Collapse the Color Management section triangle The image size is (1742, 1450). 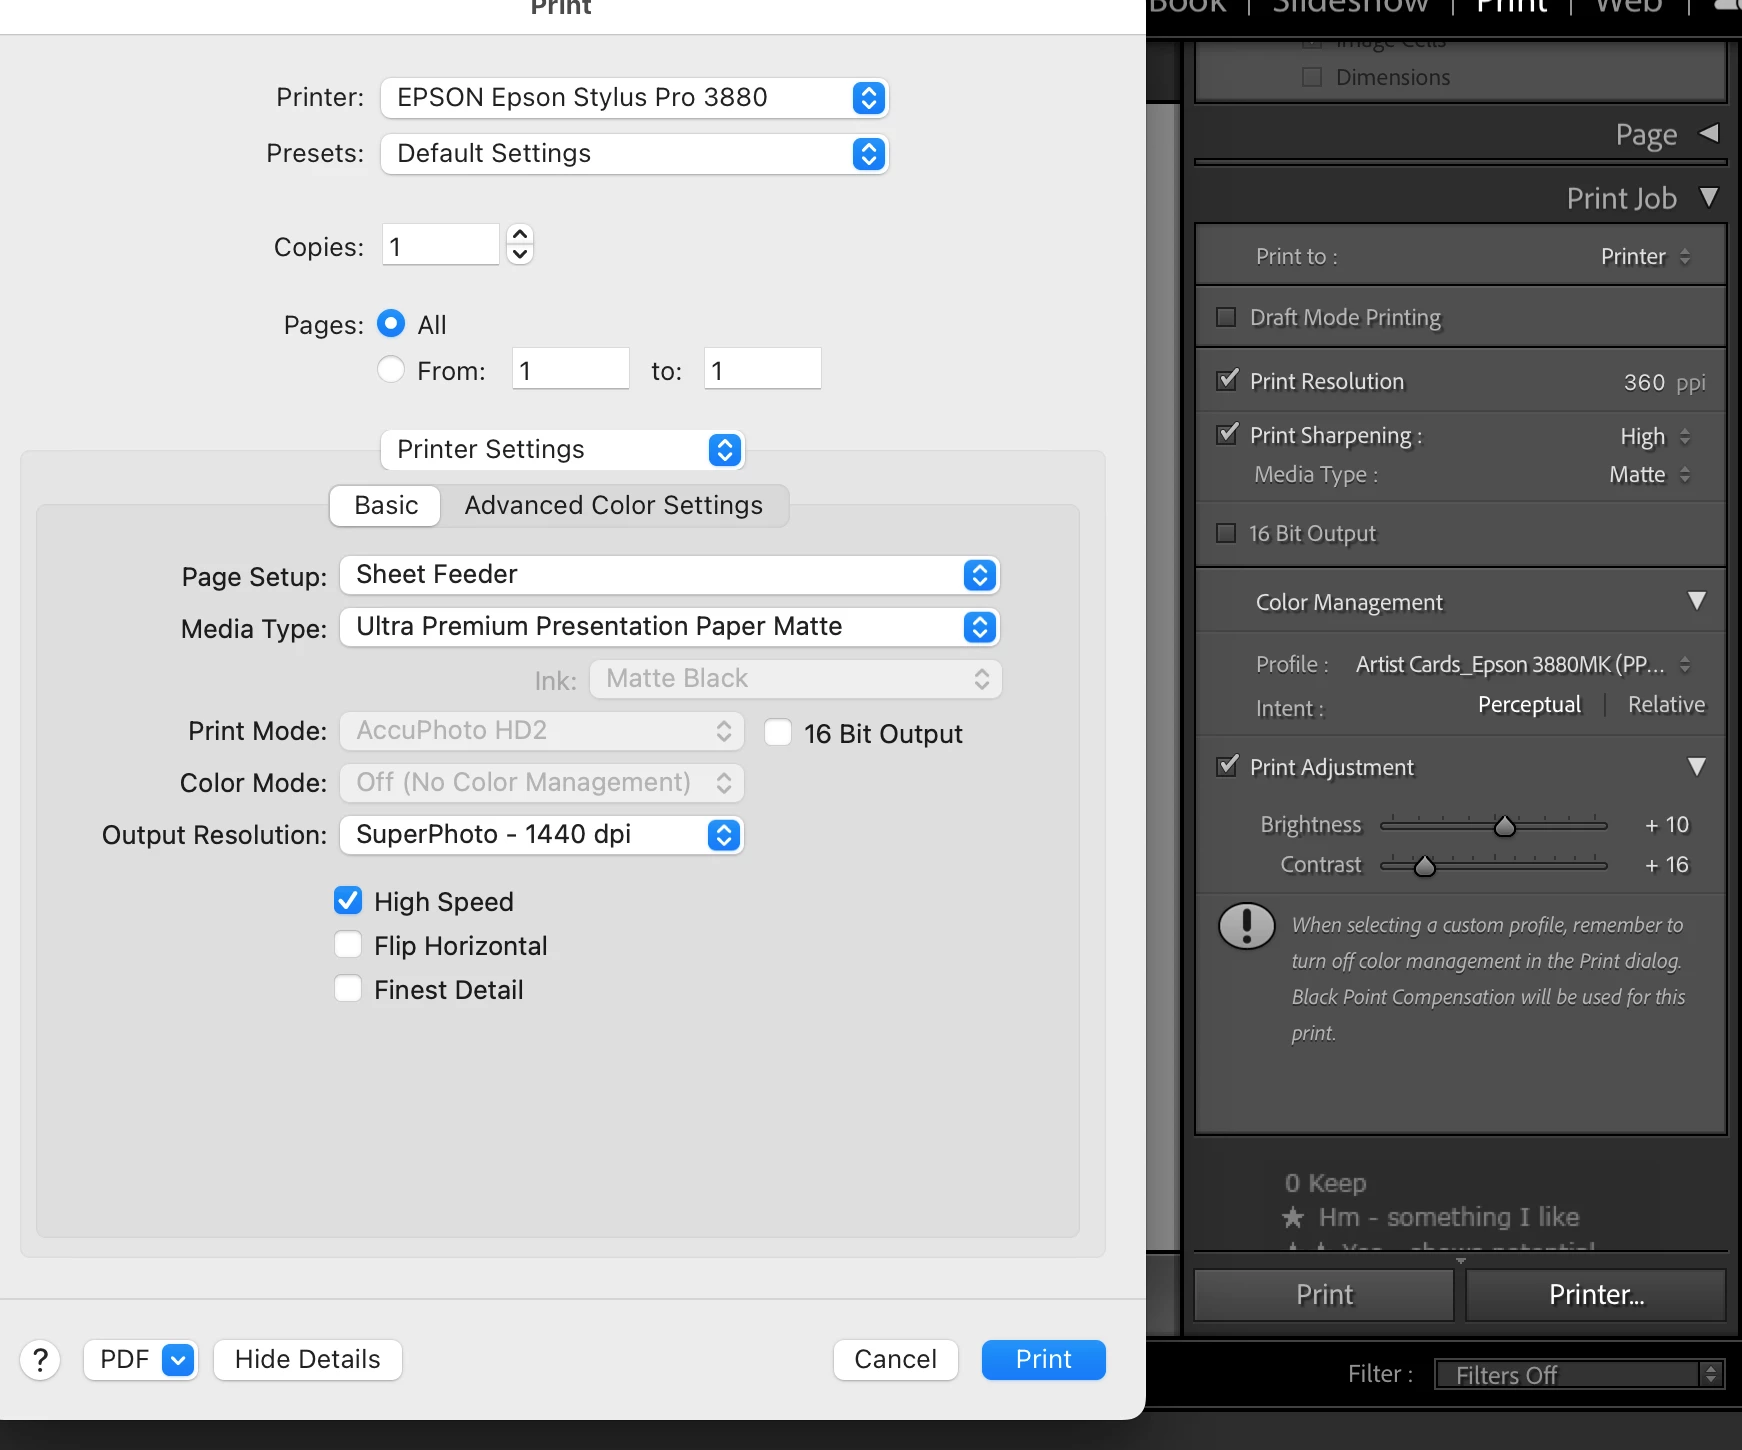[x=1697, y=601]
